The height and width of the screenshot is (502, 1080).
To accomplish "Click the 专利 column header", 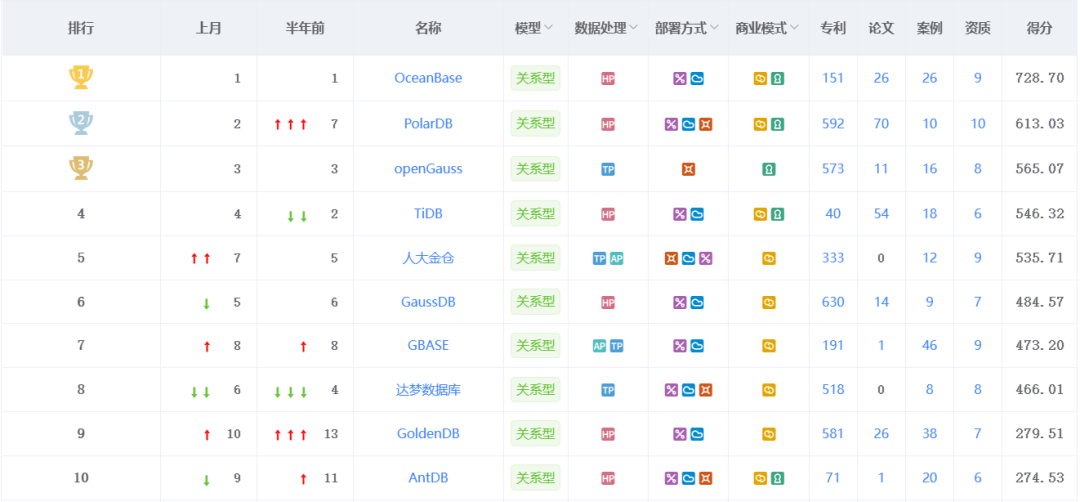I will click(x=833, y=28).
